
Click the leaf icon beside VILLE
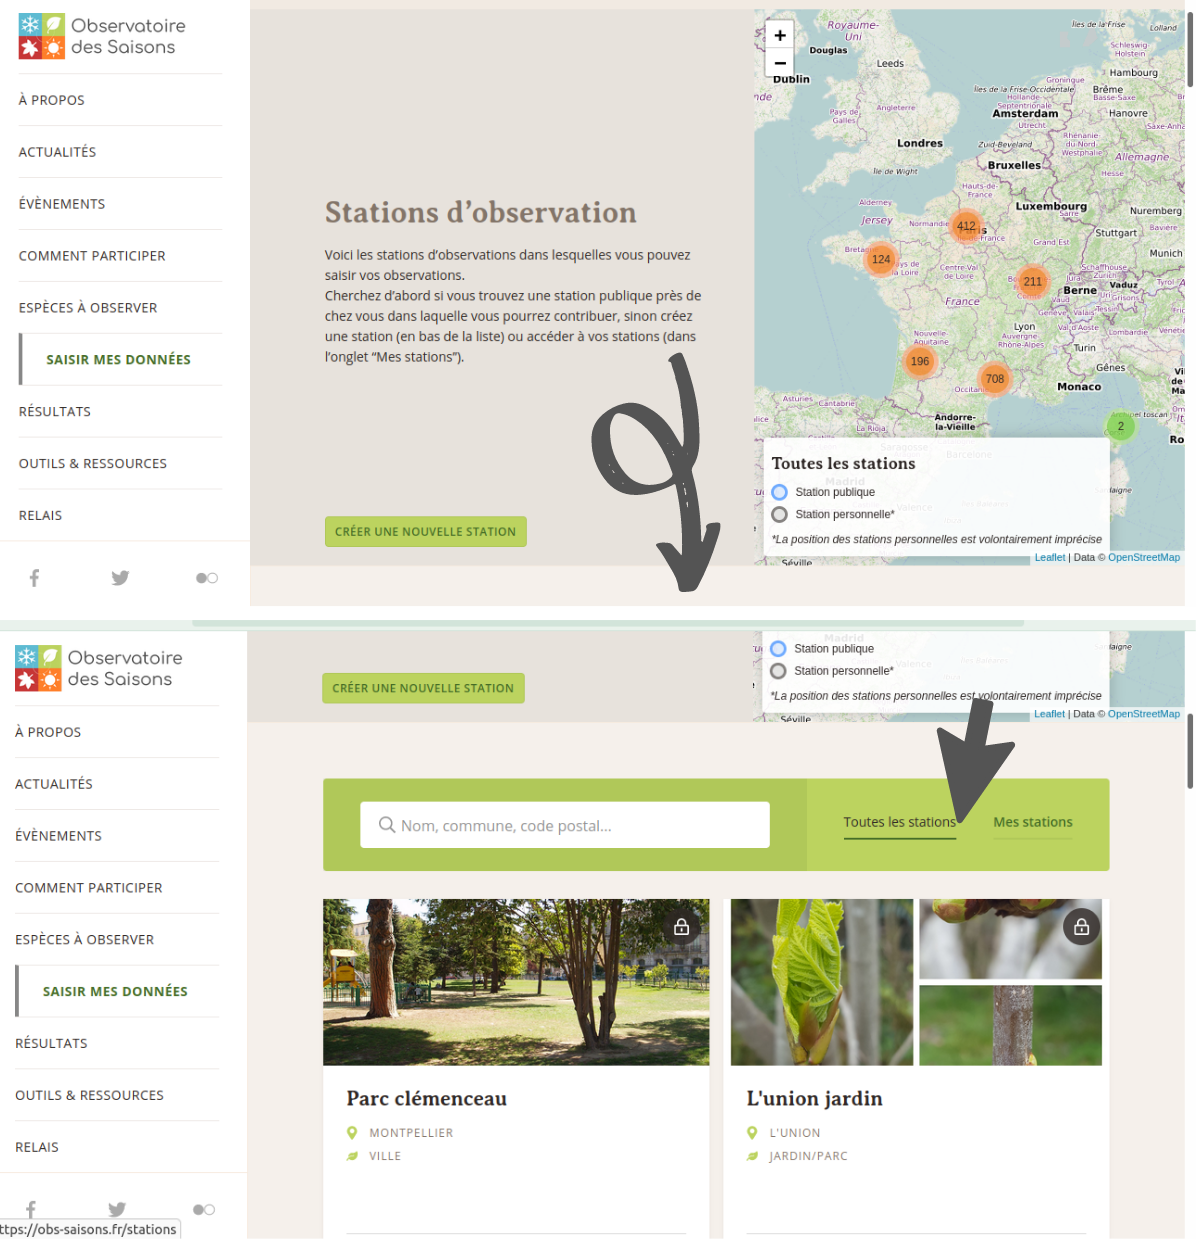click(x=352, y=1156)
